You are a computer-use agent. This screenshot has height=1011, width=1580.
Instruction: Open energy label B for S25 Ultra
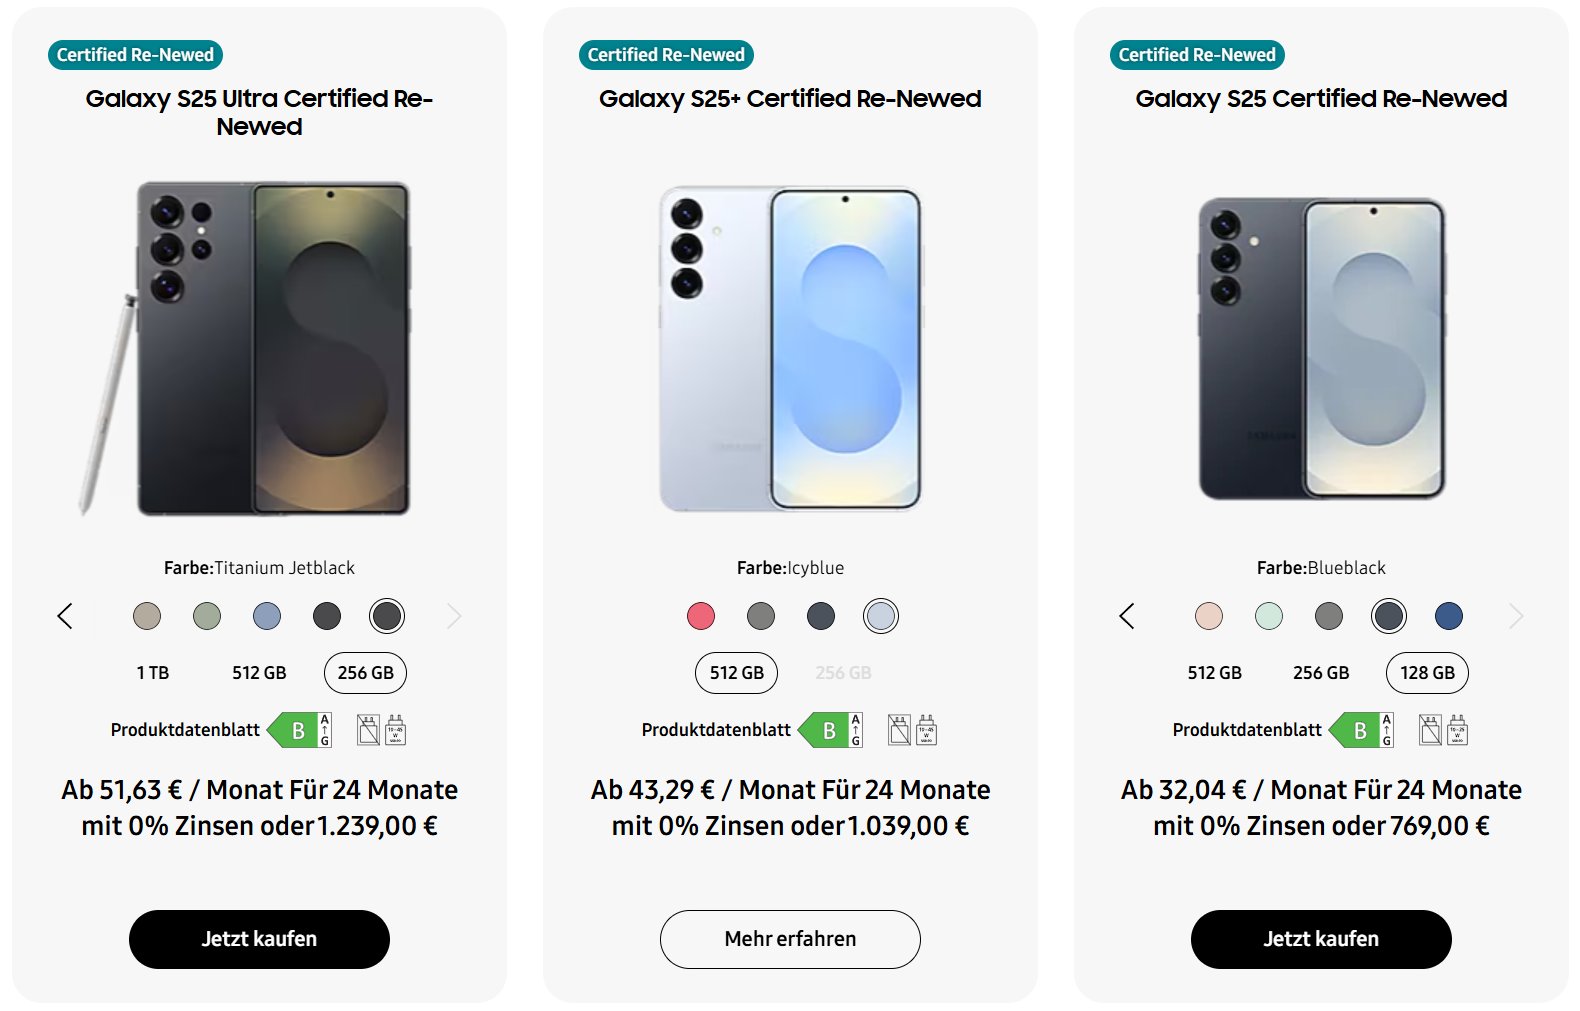(300, 730)
